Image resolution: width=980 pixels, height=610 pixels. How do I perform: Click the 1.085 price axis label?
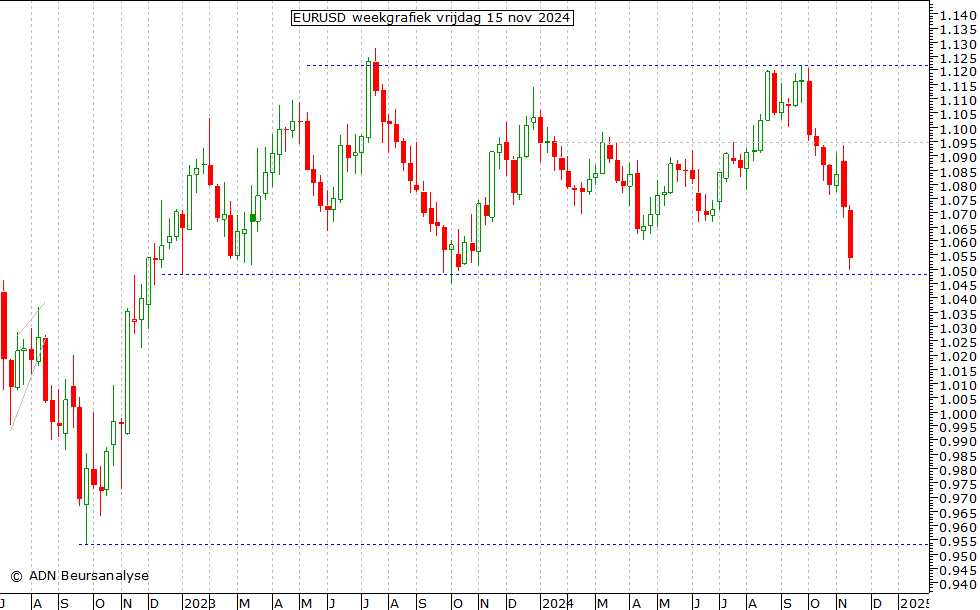(x=958, y=172)
